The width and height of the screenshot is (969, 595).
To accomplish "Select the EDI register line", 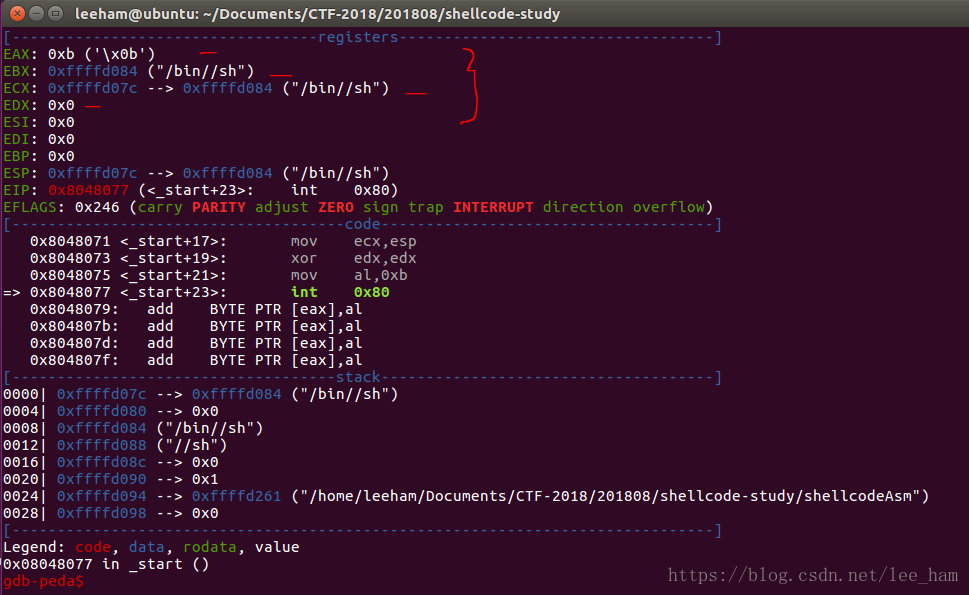I will [39, 139].
